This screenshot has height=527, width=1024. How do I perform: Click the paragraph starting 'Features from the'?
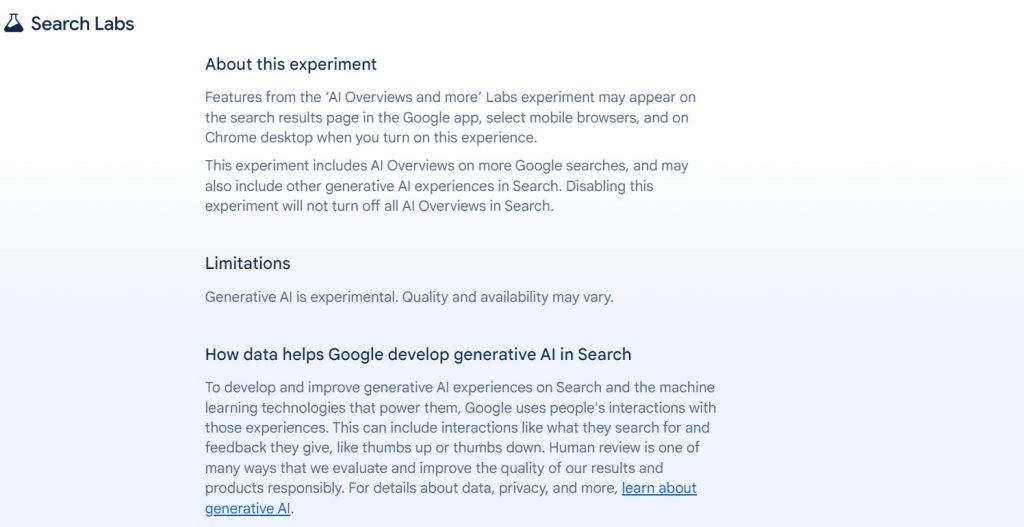click(x=450, y=117)
